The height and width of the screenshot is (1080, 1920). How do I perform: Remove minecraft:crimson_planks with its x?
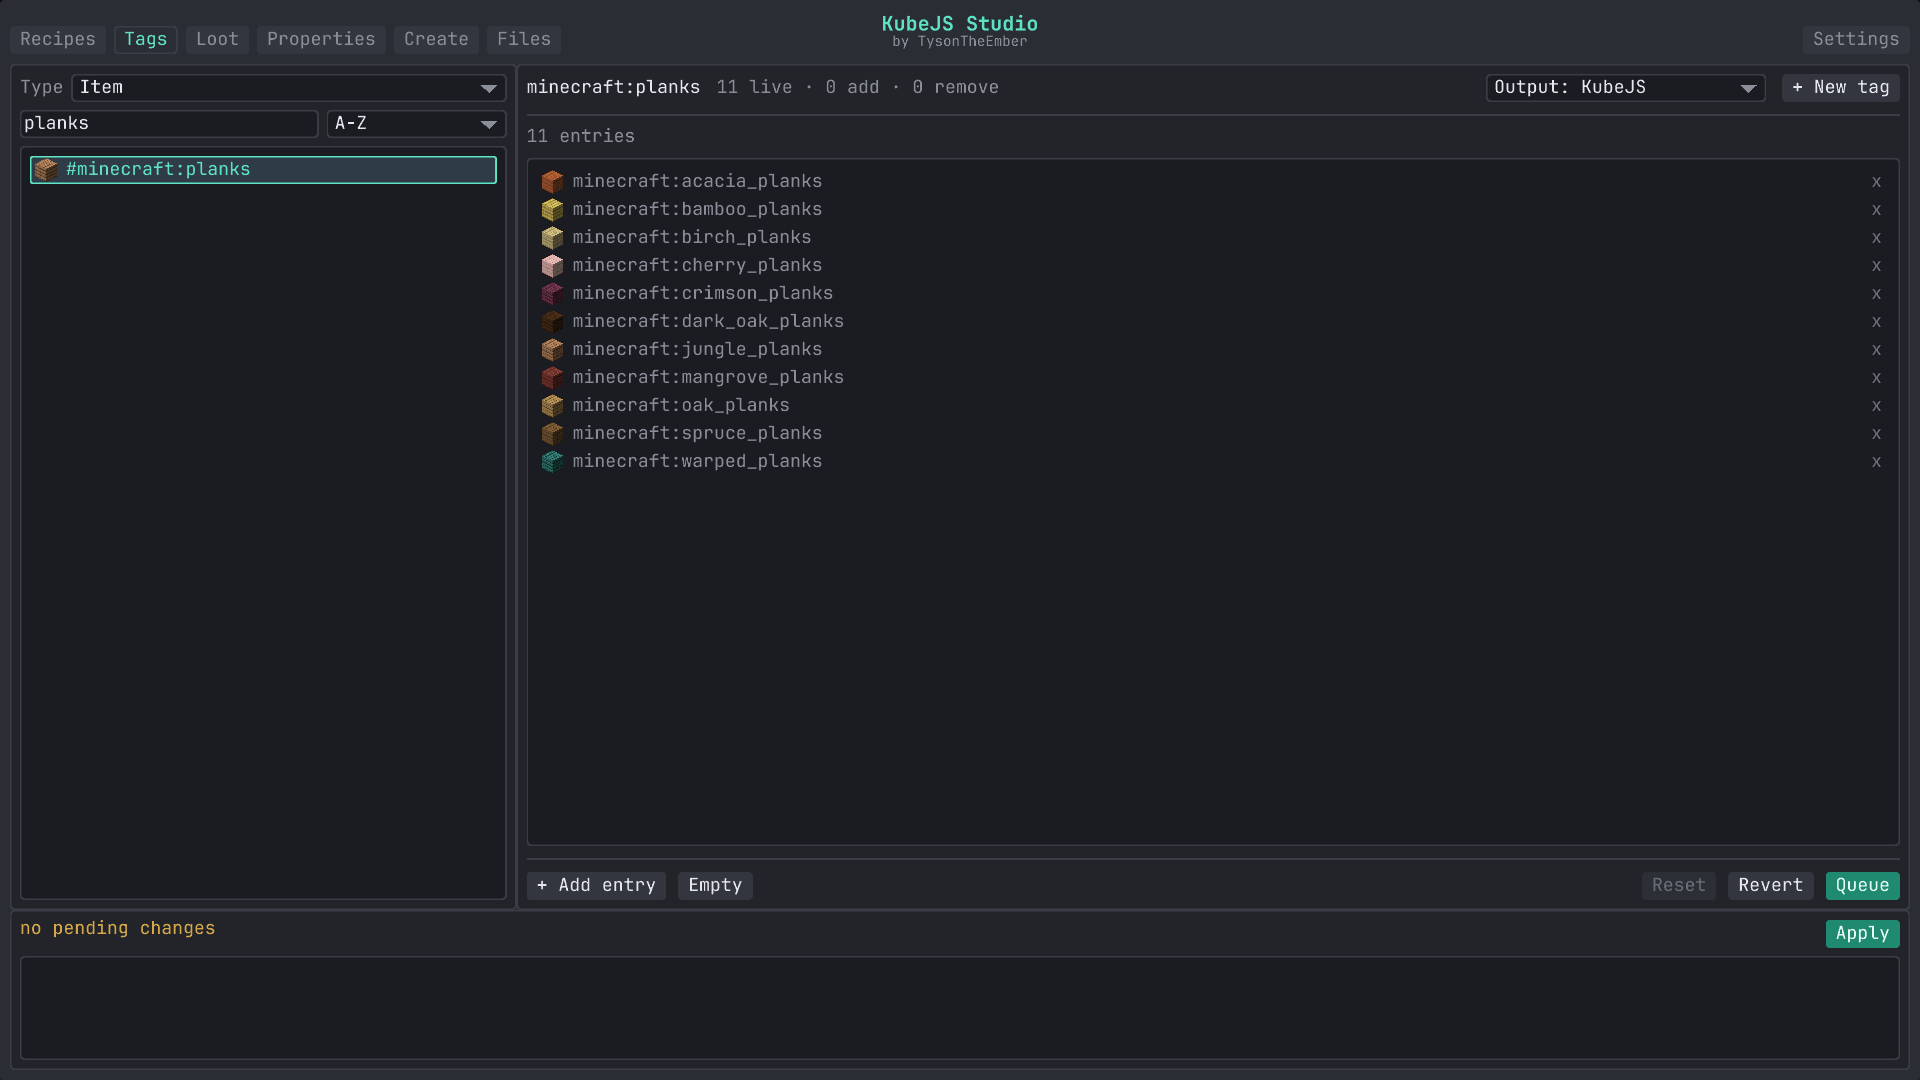1876,294
